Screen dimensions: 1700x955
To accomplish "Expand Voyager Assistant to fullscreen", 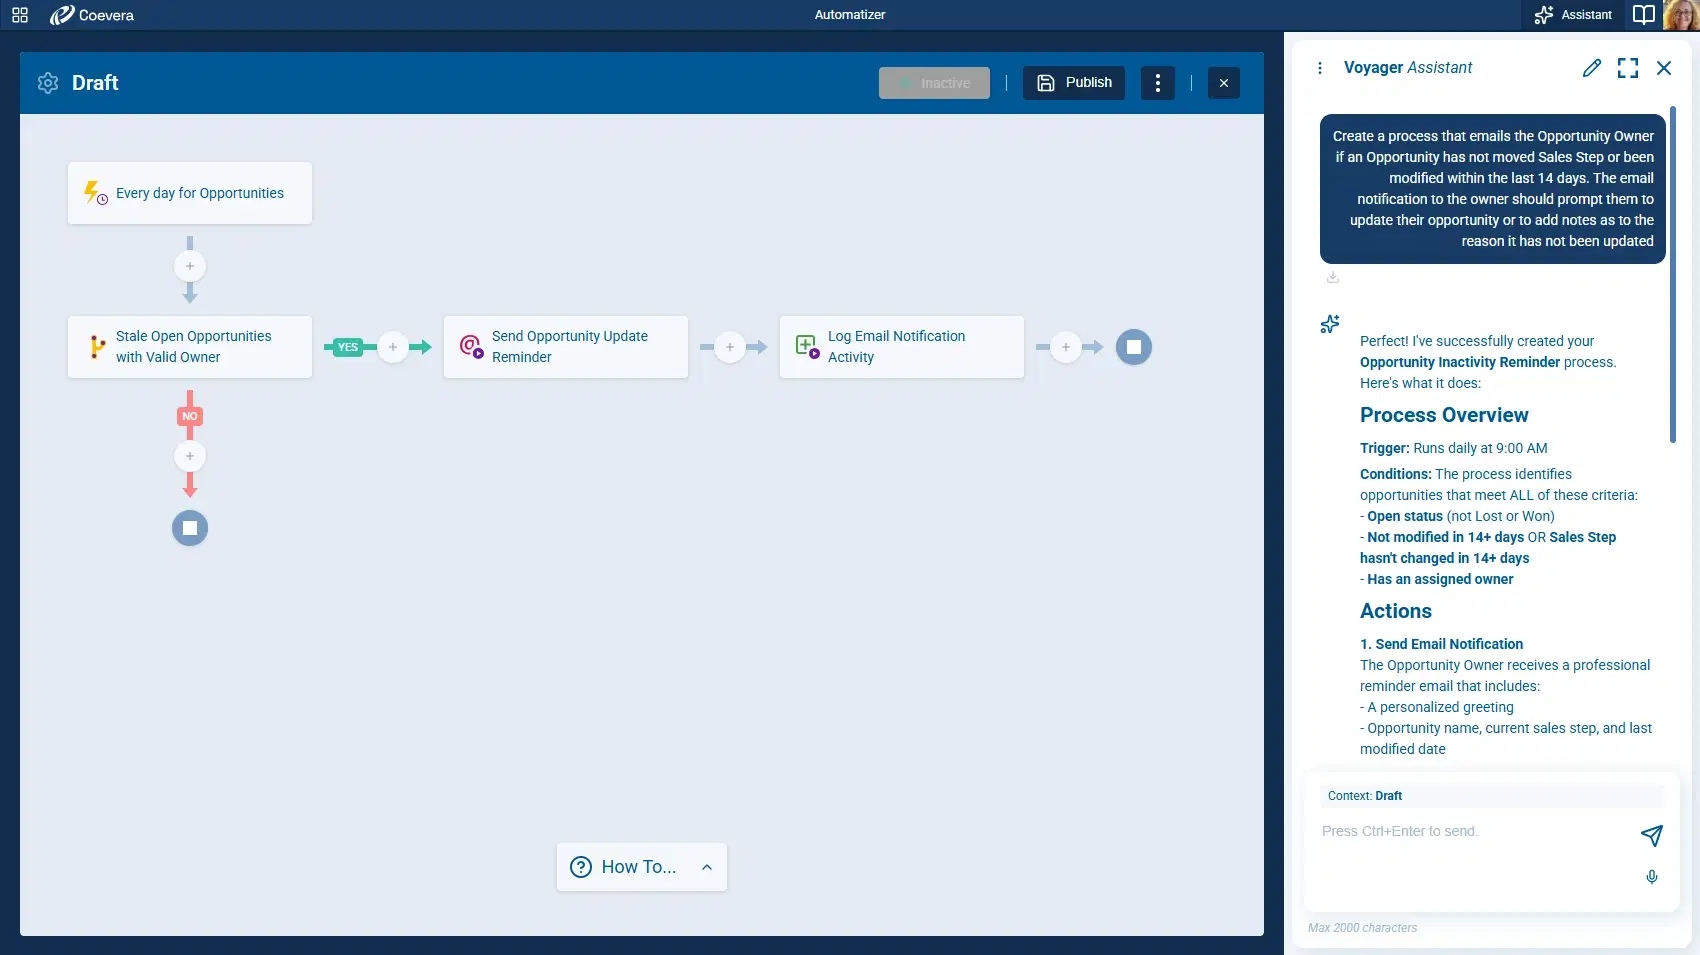I will coord(1628,68).
